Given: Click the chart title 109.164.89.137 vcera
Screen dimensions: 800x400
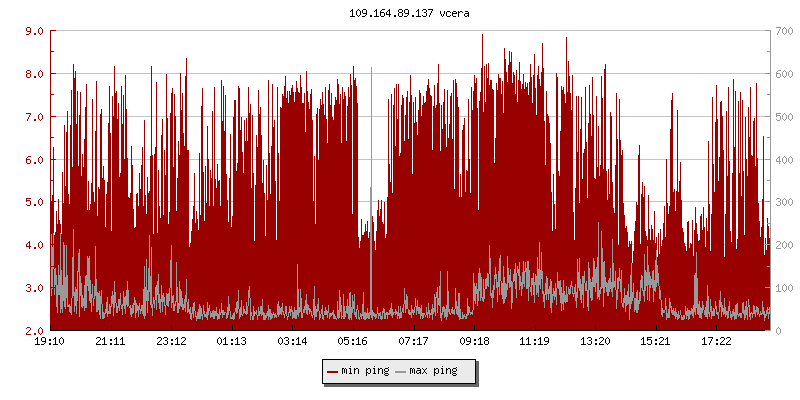Looking at the screenshot, I should click(x=410, y=14).
